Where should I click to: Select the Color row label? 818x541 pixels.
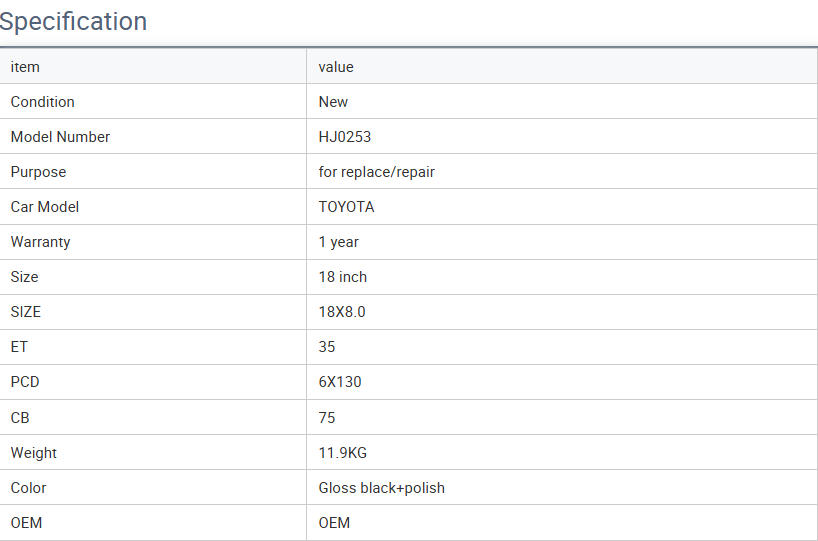click(29, 488)
